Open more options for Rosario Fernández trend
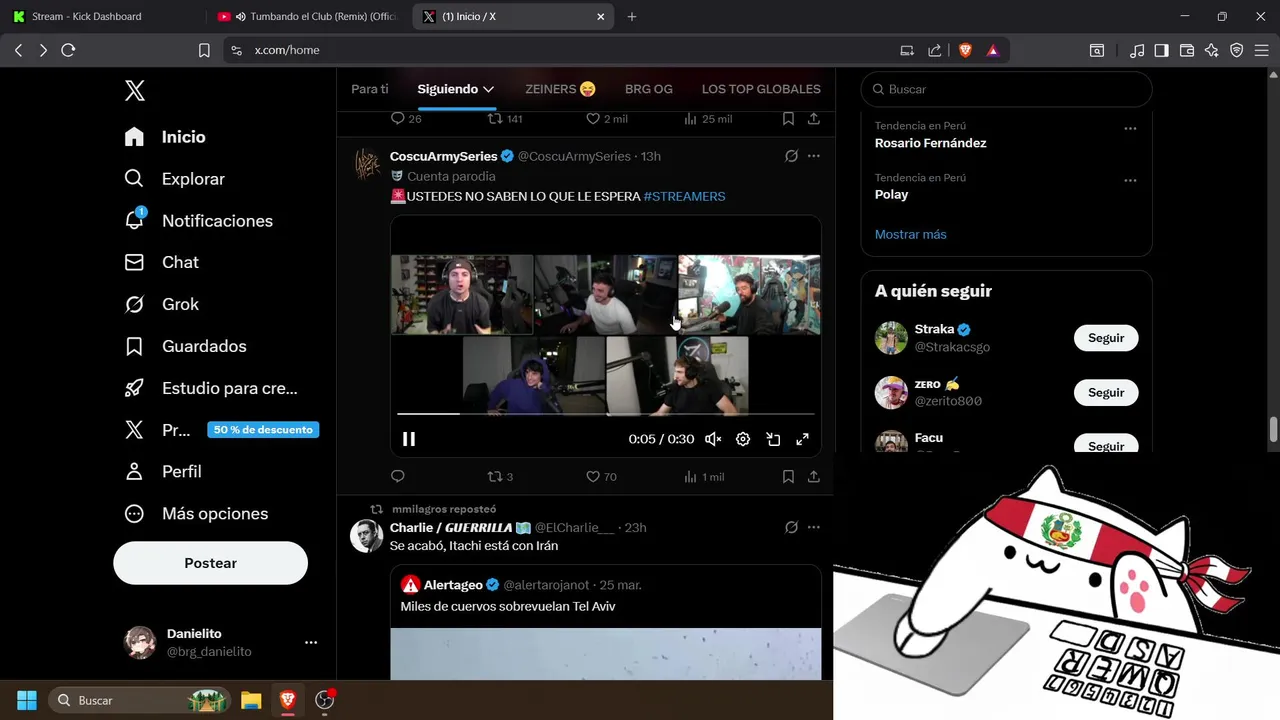1280x720 pixels. (x=1130, y=128)
